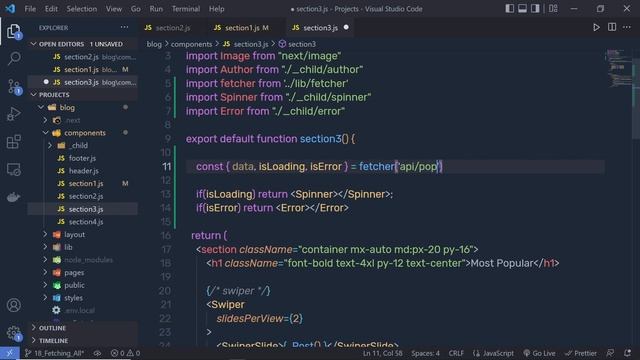Open the Manage gear menu
Image resolution: width=640 pixels, height=360 pixels.
pos(14,333)
